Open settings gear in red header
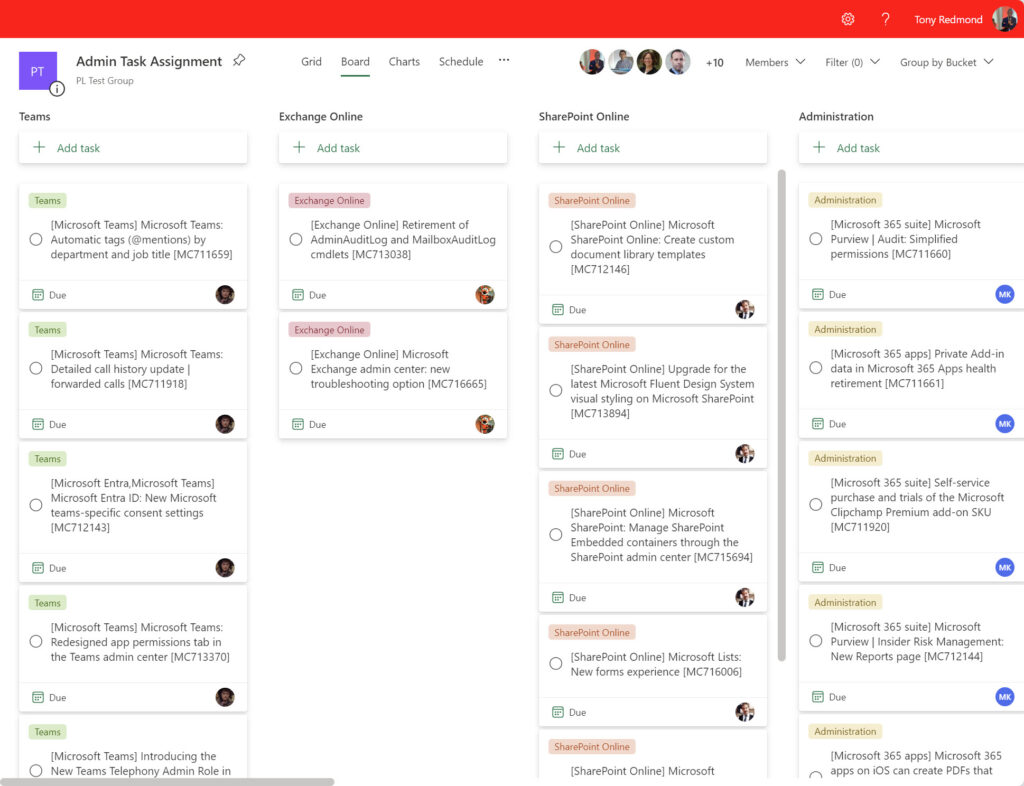The width and height of the screenshot is (1024, 786). click(848, 19)
